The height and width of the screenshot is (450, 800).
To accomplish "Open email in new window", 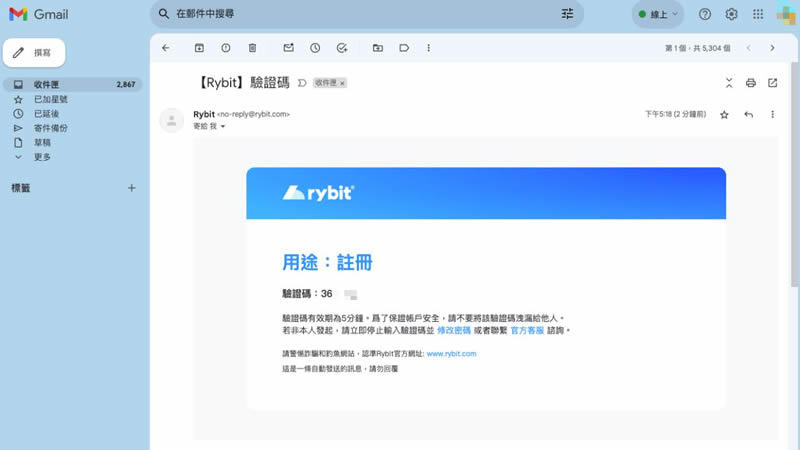I will tap(772, 83).
